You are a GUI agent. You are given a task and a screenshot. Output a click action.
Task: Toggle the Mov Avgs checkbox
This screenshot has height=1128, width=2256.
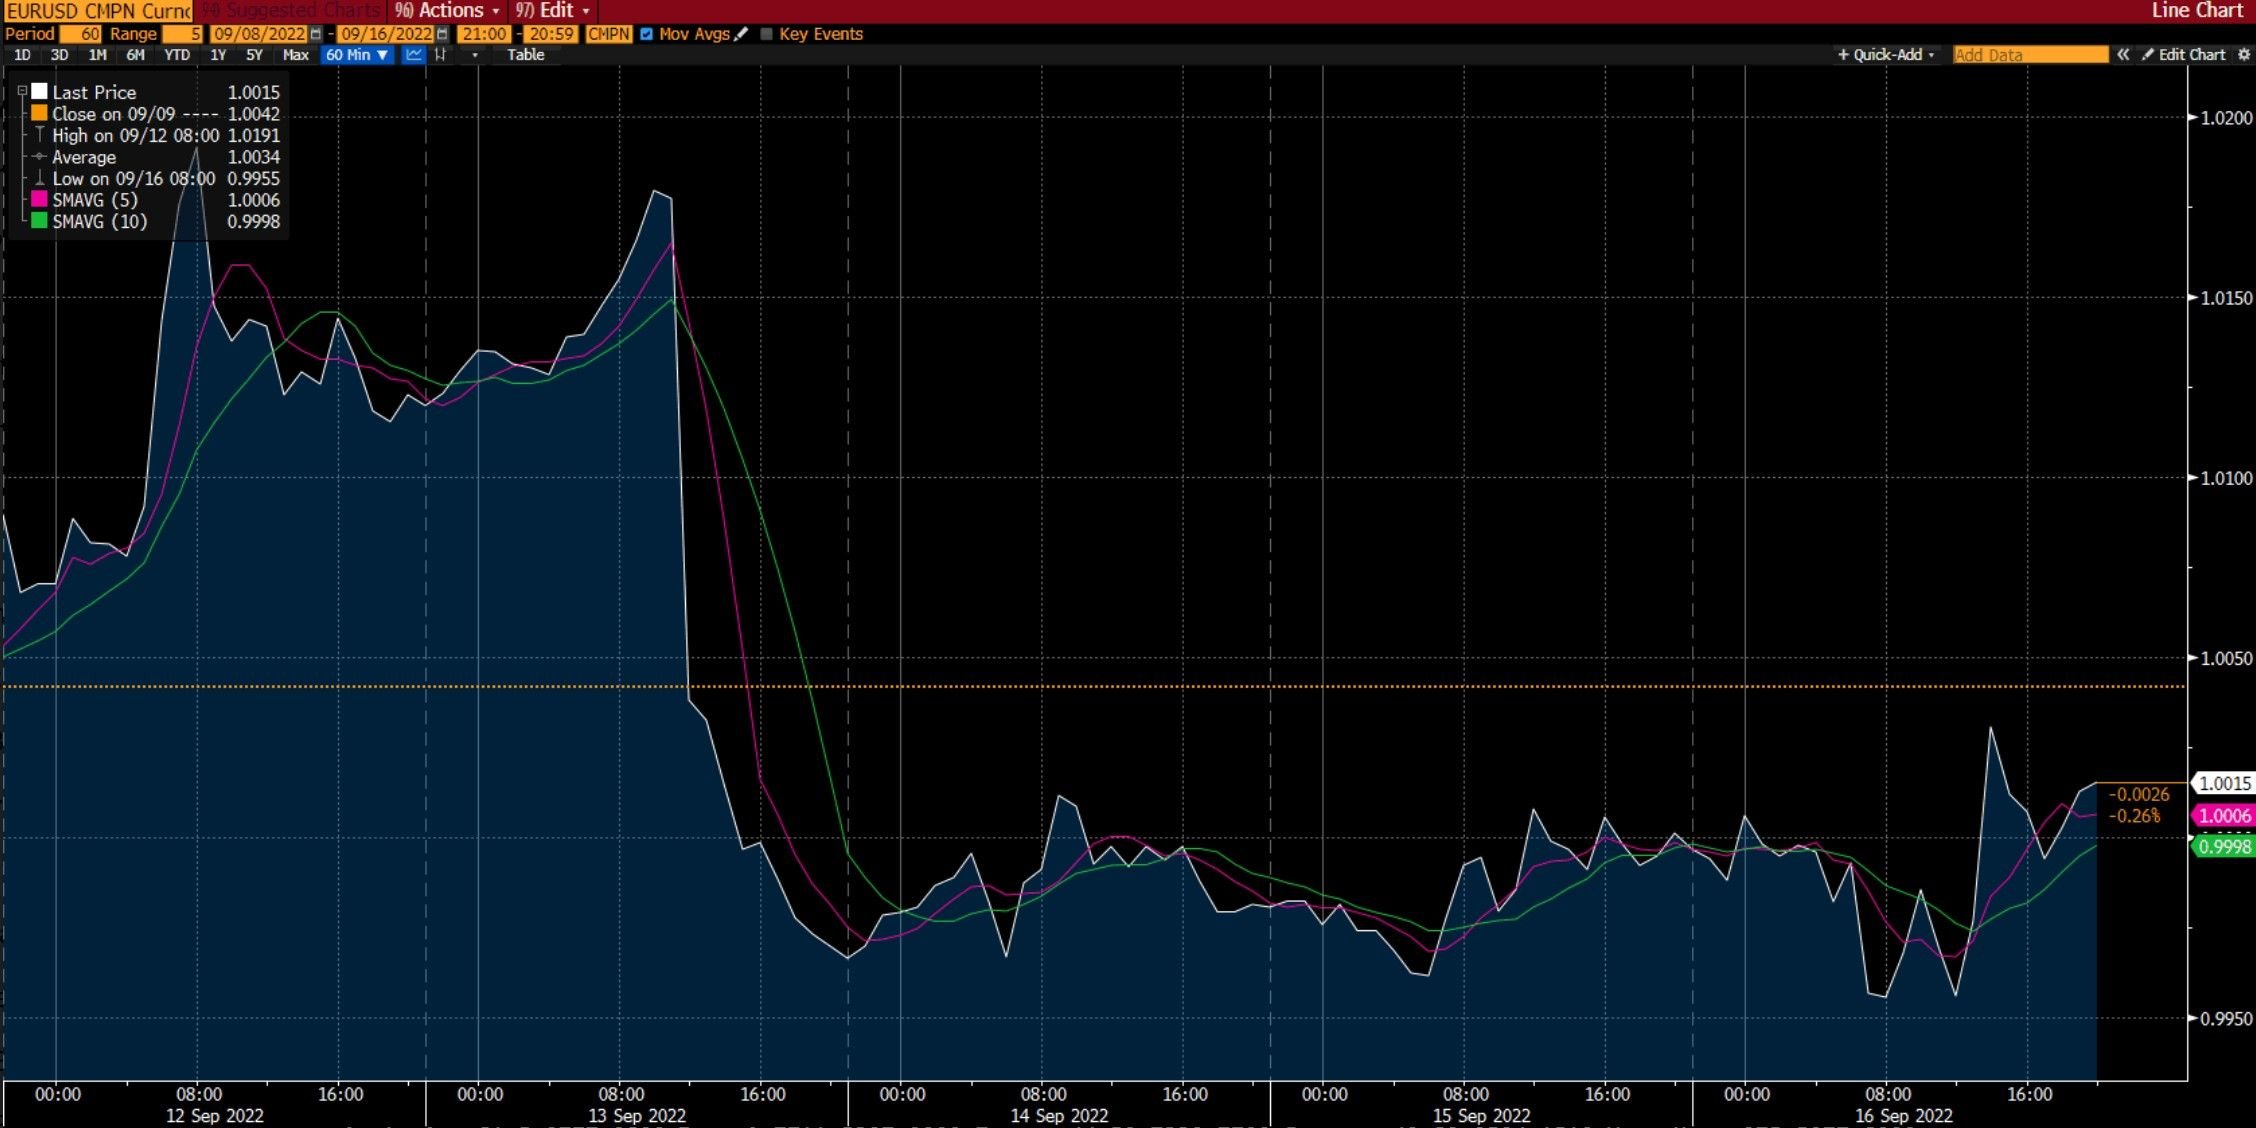point(646,33)
